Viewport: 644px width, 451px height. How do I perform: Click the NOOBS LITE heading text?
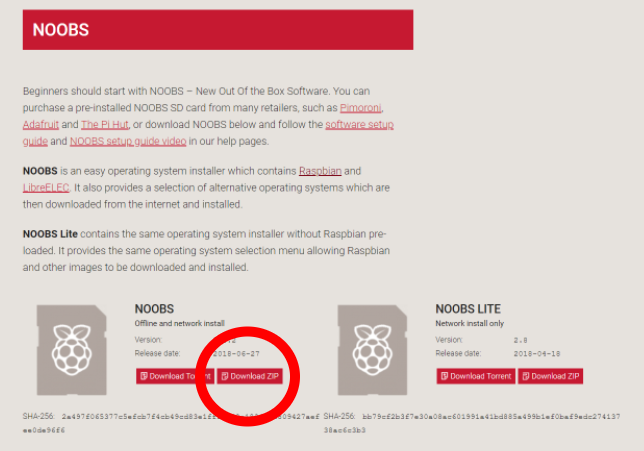click(468, 309)
